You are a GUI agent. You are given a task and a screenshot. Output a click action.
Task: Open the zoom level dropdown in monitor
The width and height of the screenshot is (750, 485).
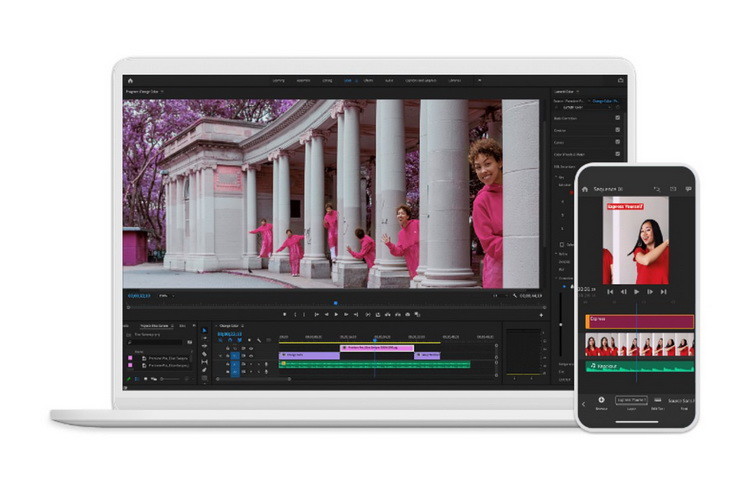pos(166,296)
